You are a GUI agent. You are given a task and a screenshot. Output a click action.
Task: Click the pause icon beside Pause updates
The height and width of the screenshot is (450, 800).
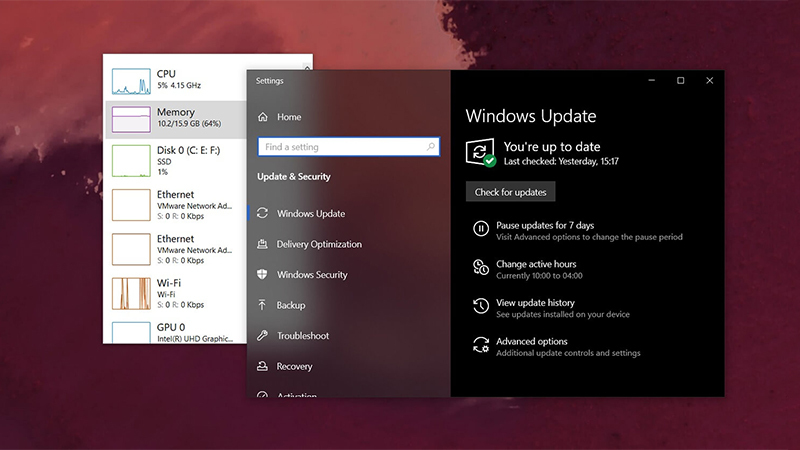481,229
